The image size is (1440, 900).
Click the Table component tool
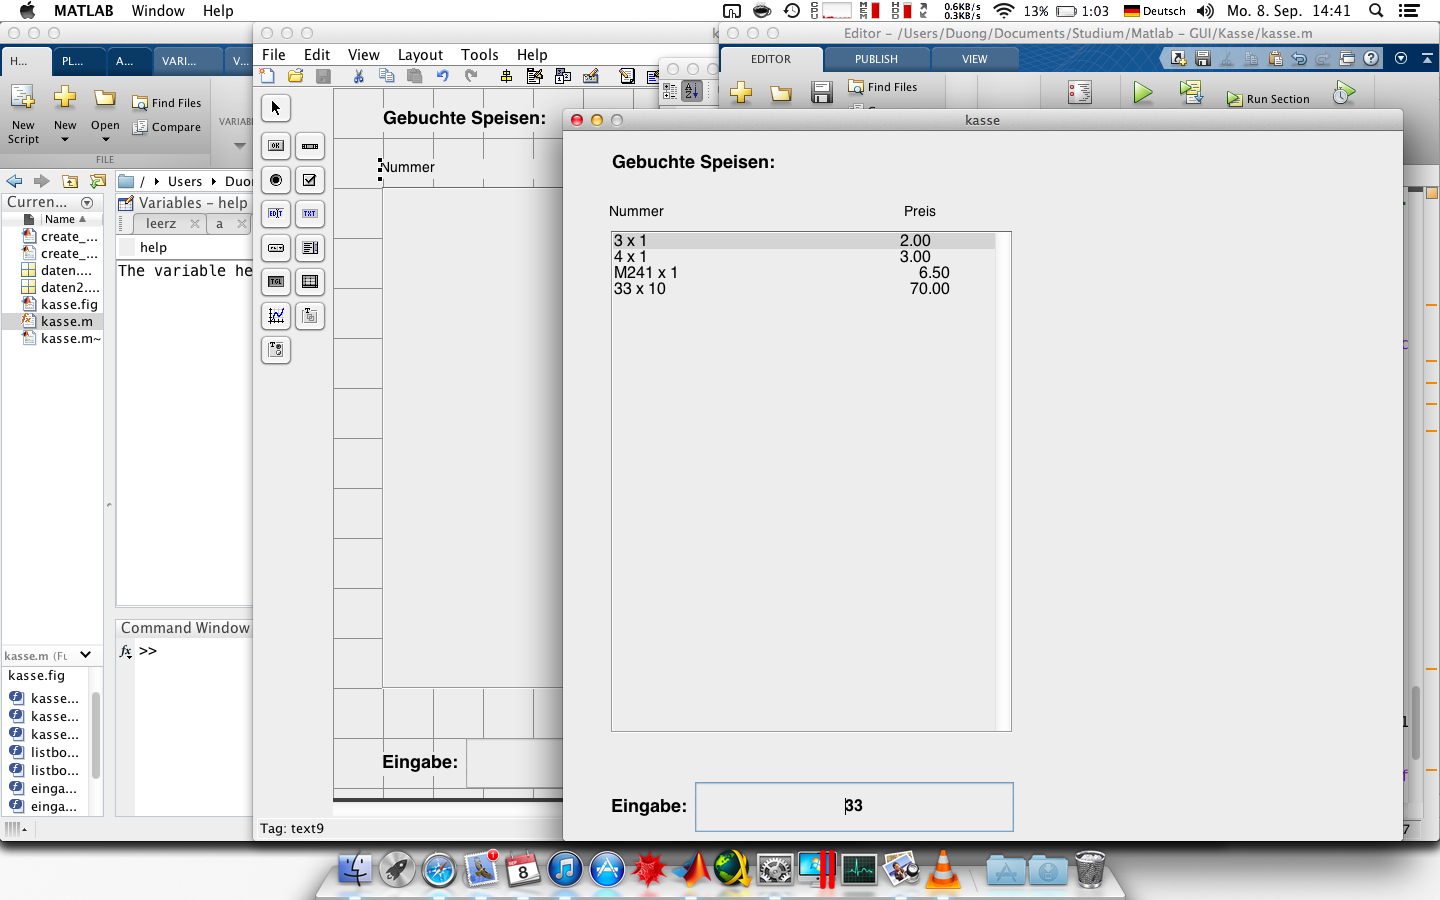pyautogui.click(x=310, y=282)
